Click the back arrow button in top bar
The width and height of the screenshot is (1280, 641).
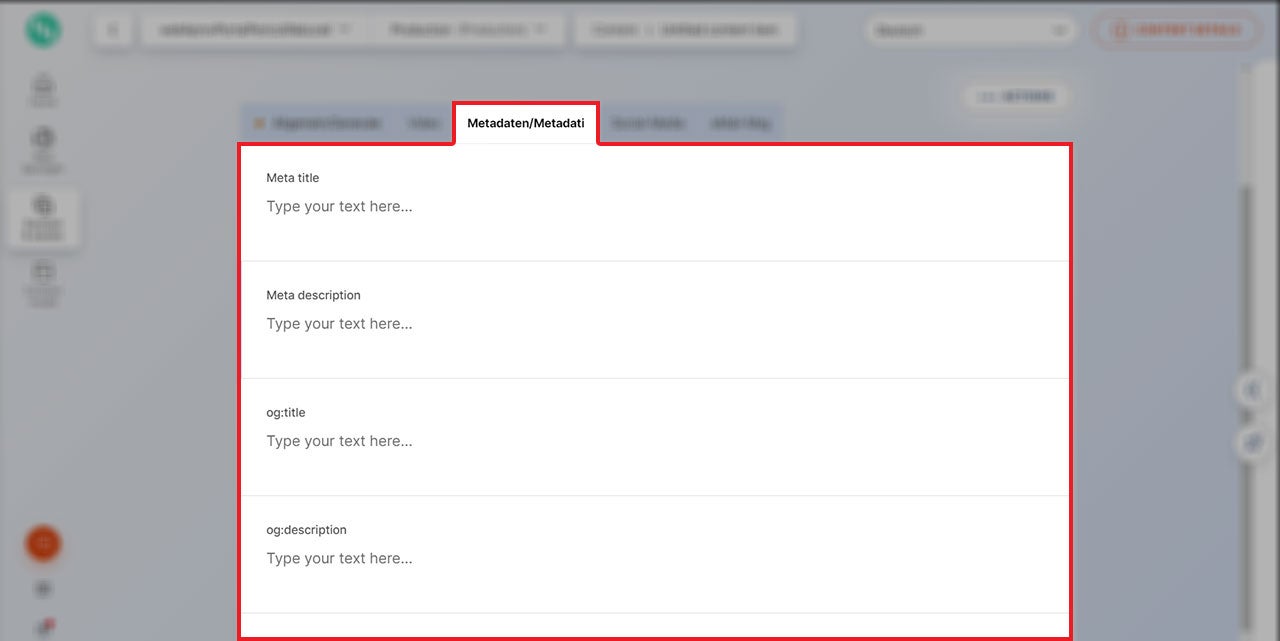[113, 30]
